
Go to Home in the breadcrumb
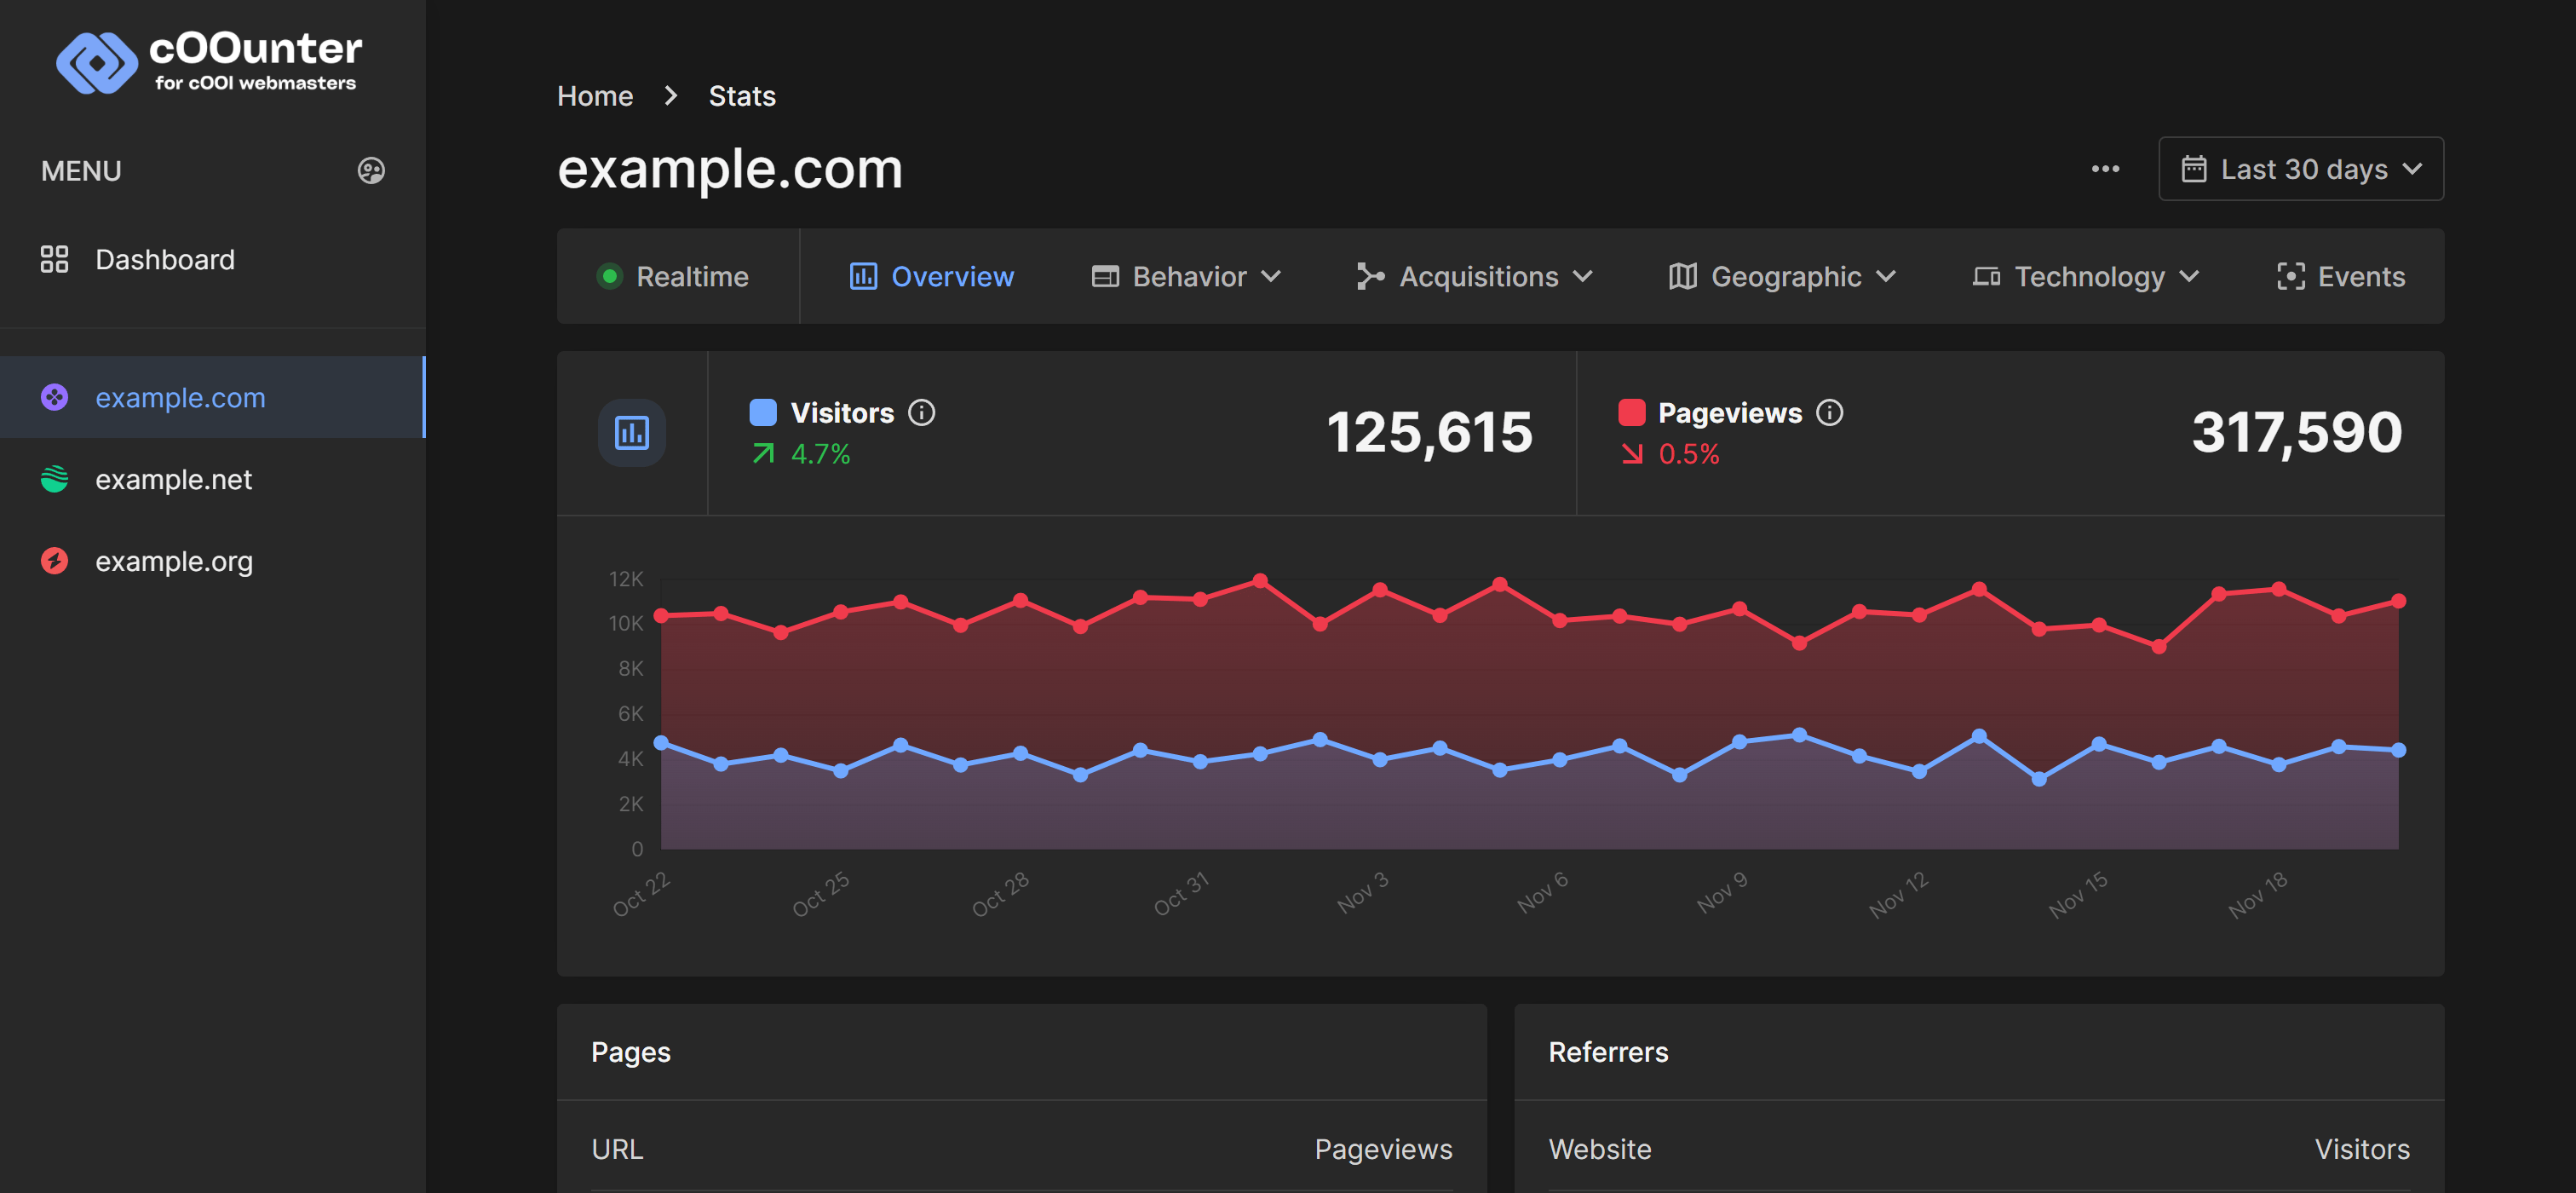coord(595,96)
